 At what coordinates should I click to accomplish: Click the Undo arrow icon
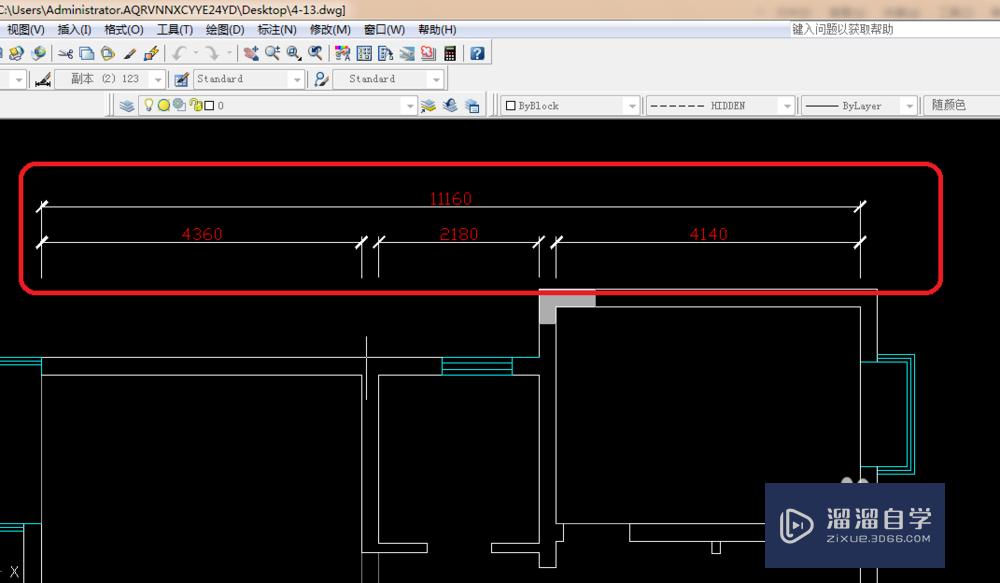tap(179, 54)
